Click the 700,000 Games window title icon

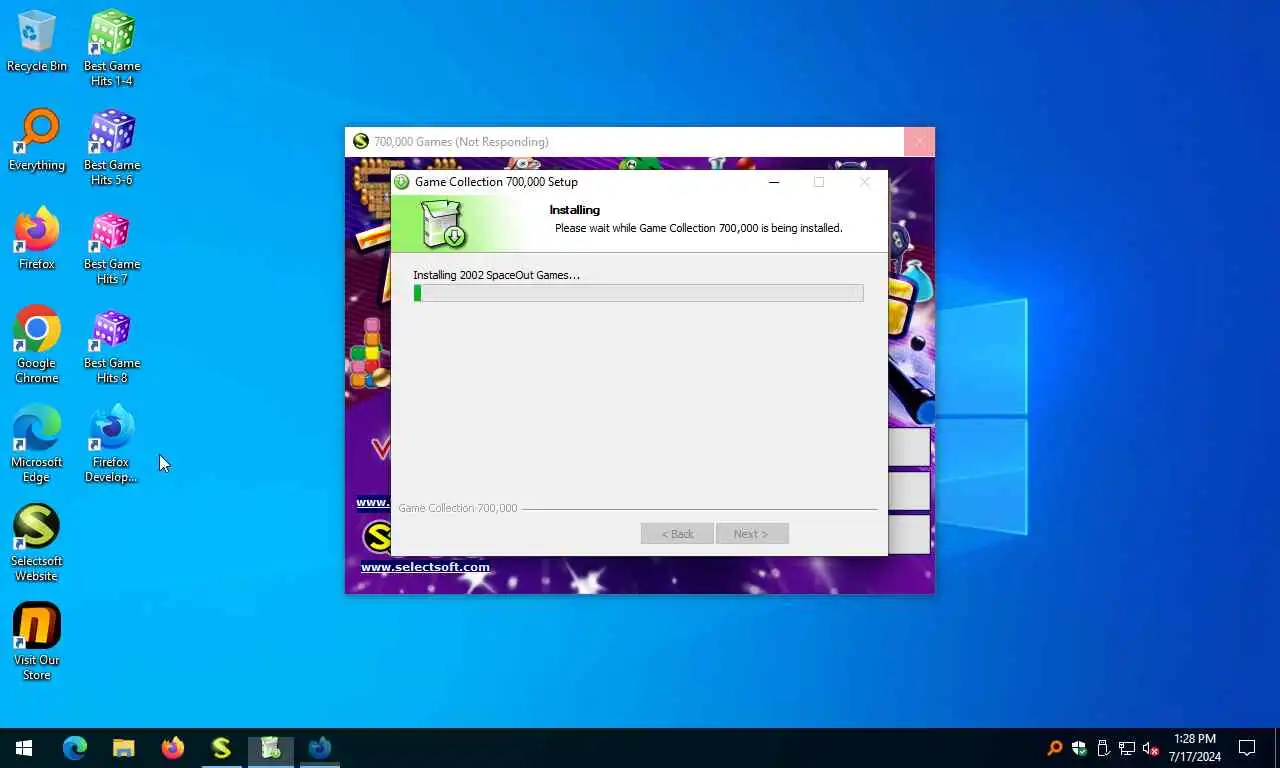pos(361,142)
